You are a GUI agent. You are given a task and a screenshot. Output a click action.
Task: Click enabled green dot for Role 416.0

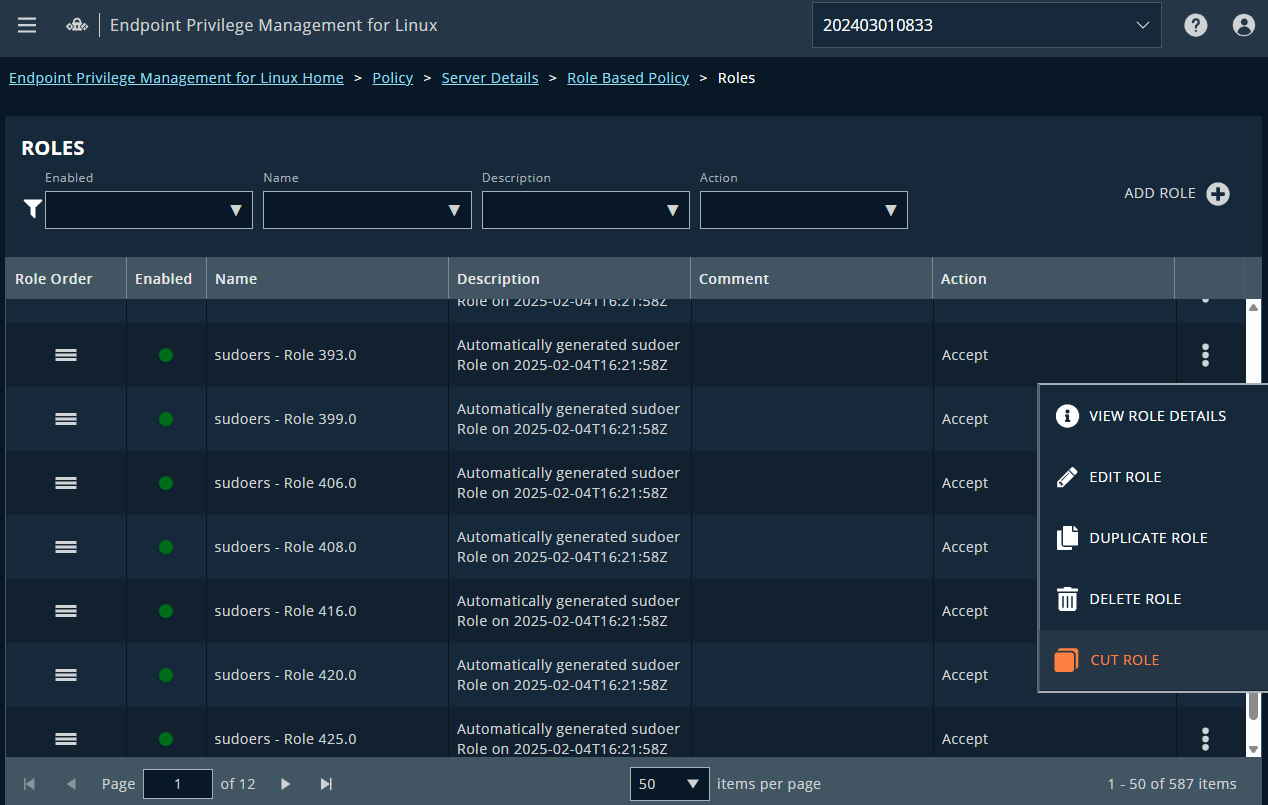coord(166,611)
